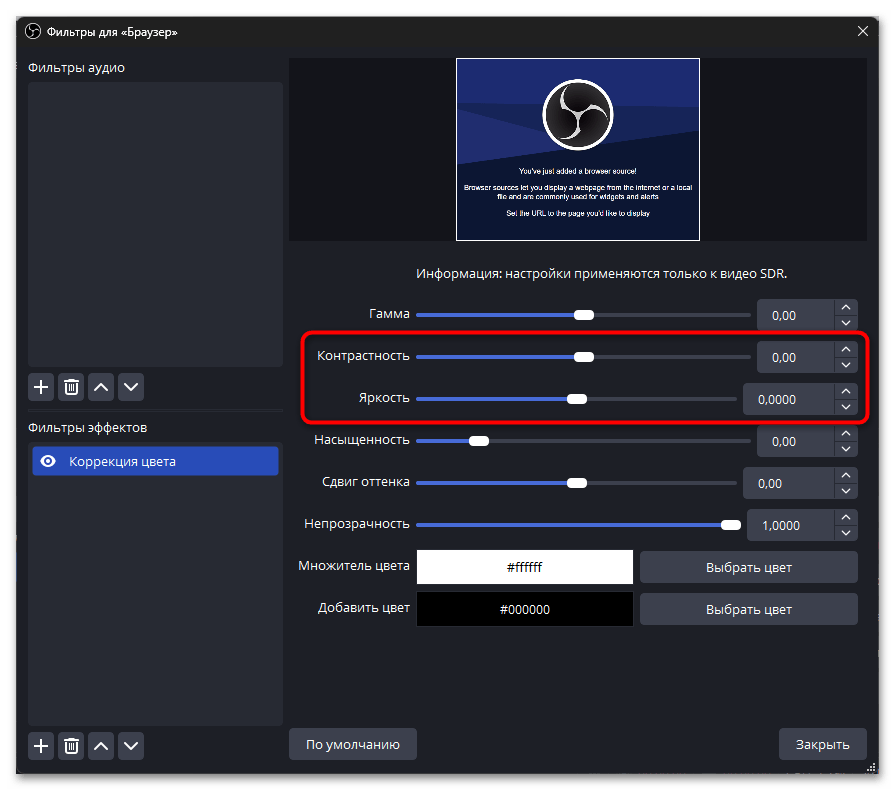The width and height of the screenshot is (895, 790).
Task: Decrease Контрастность value with down arrow
Action: [846, 365]
